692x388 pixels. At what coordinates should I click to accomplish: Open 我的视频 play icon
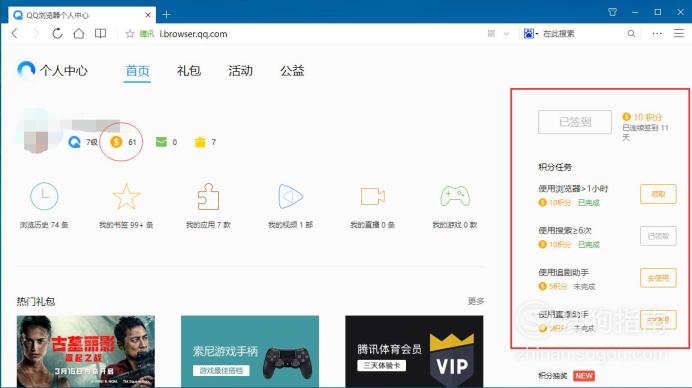coord(290,196)
